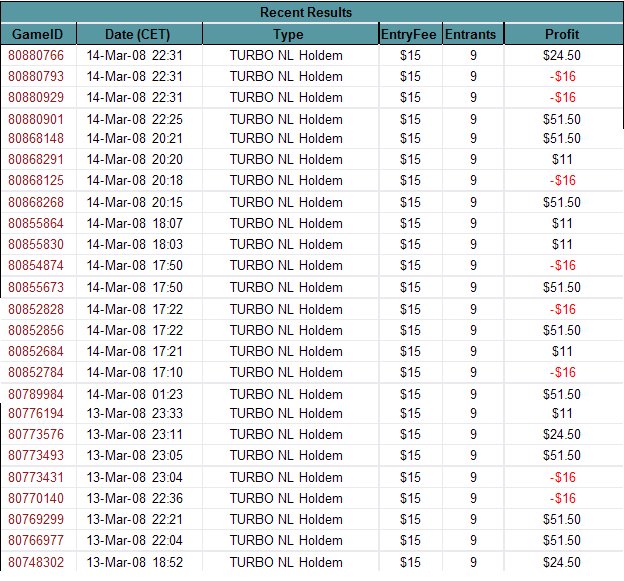The width and height of the screenshot is (624, 581).
Task: Open game ID 80852856 link
Action: pos(36,331)
